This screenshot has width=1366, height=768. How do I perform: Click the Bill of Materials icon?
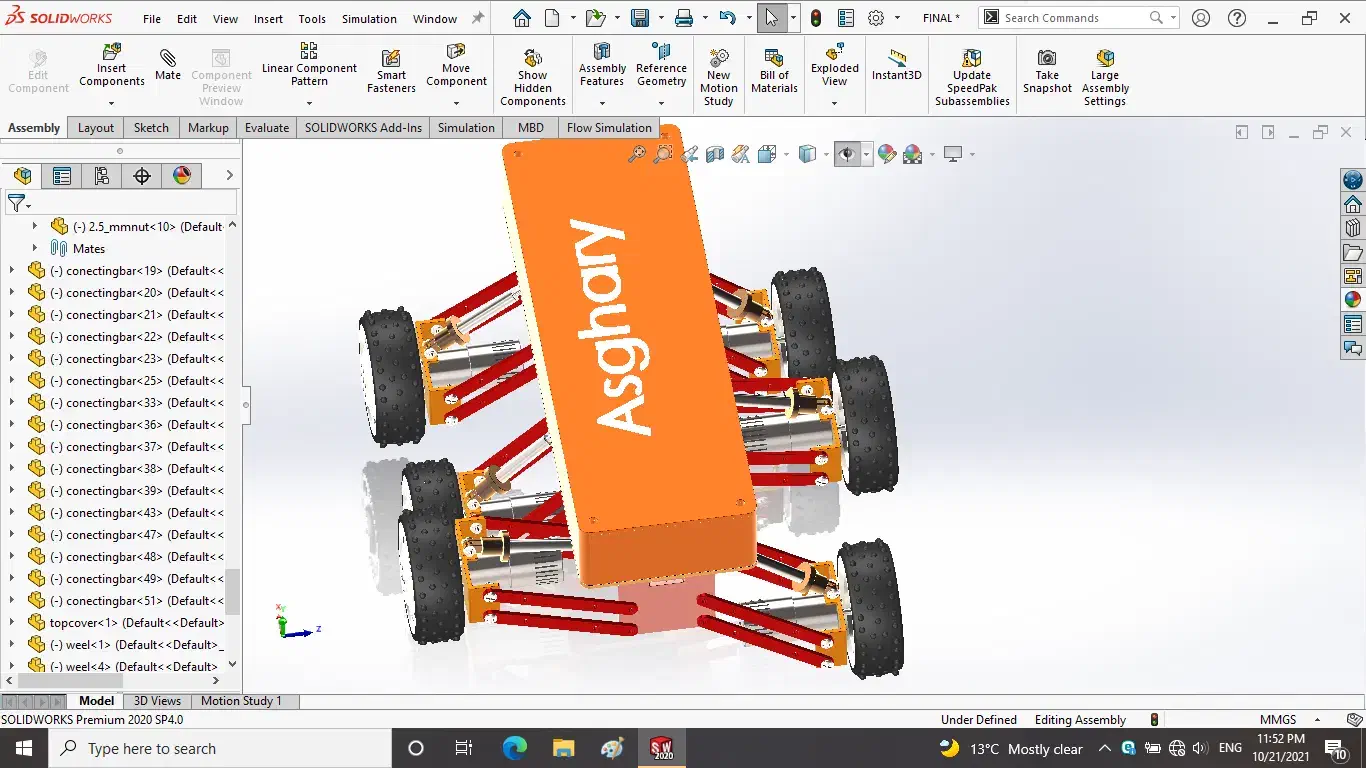tap(774, 70)
